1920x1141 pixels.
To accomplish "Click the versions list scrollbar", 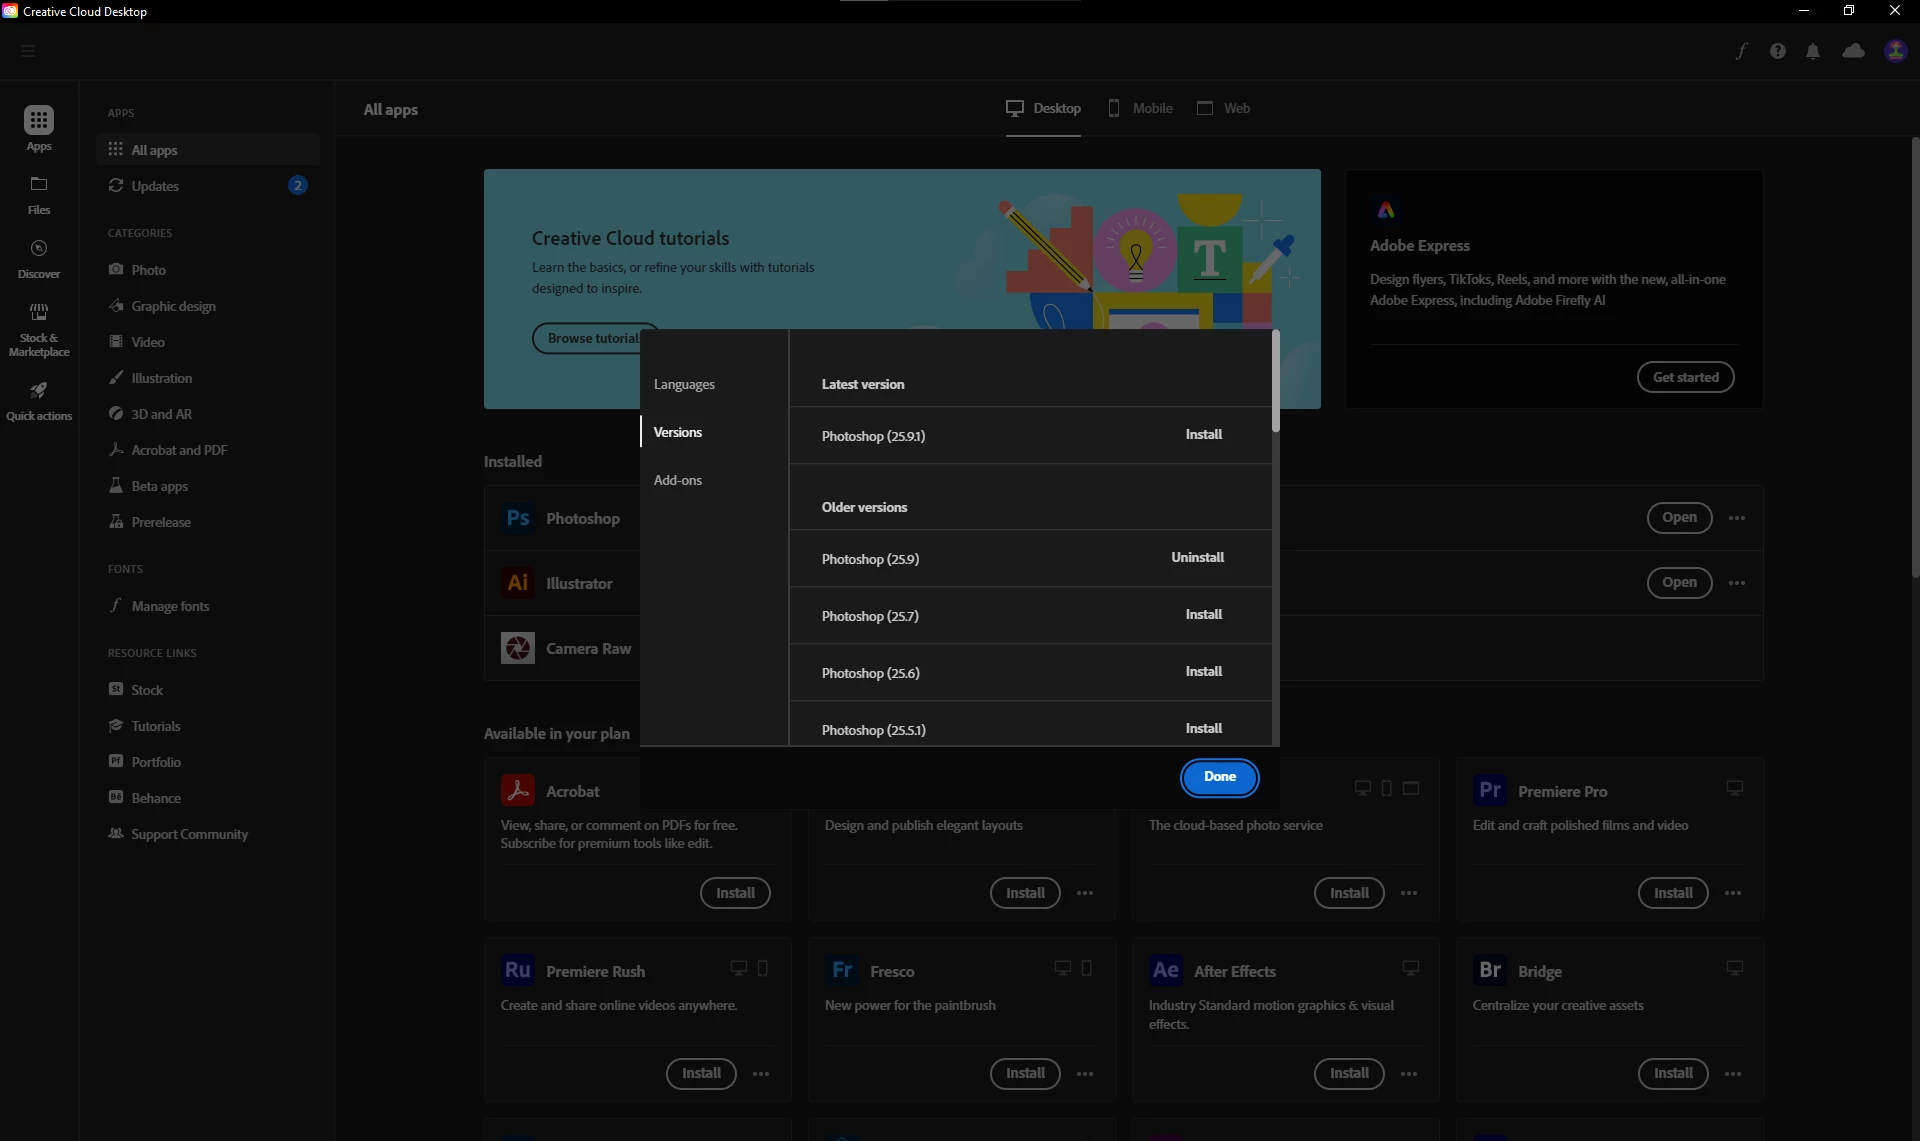I will pyautogui.click(x=1275, y=382).
